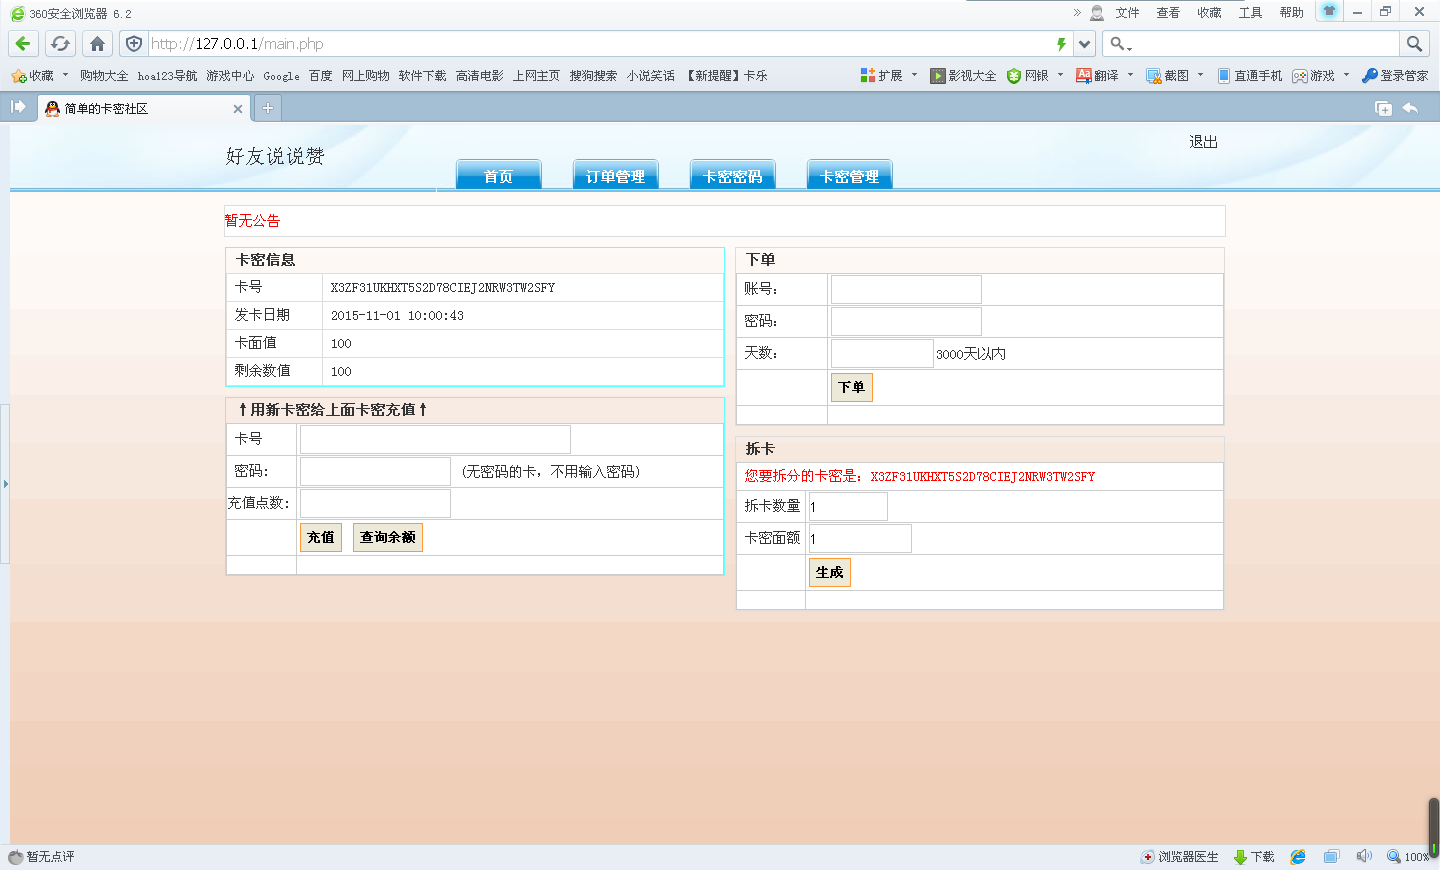Click the skin shirt icon in title bar
The image size is (1440, 870).
coord(1329,11)
